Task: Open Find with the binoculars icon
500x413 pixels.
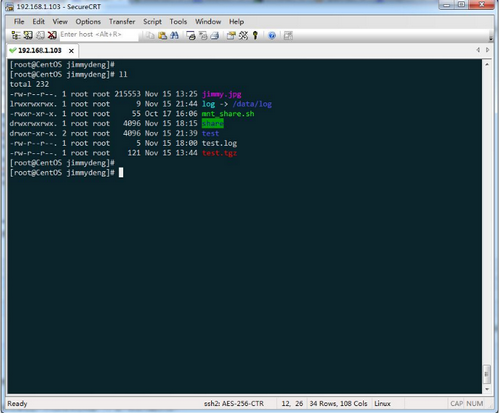Action: pyautogui.click(x=174, y=35)
